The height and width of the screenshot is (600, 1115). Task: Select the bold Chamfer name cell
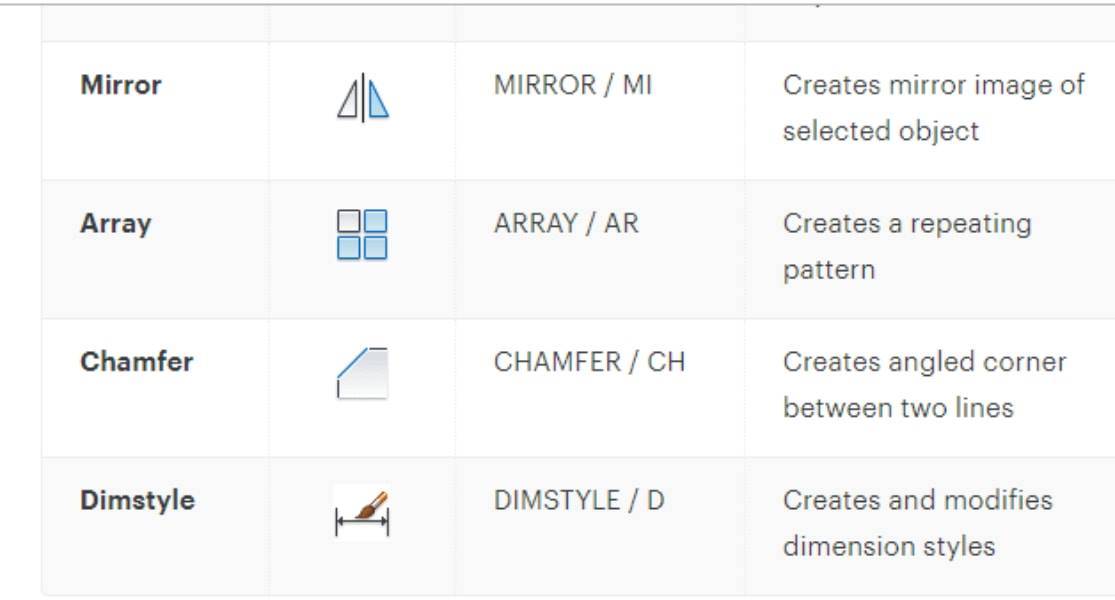(x=137, y=362)
